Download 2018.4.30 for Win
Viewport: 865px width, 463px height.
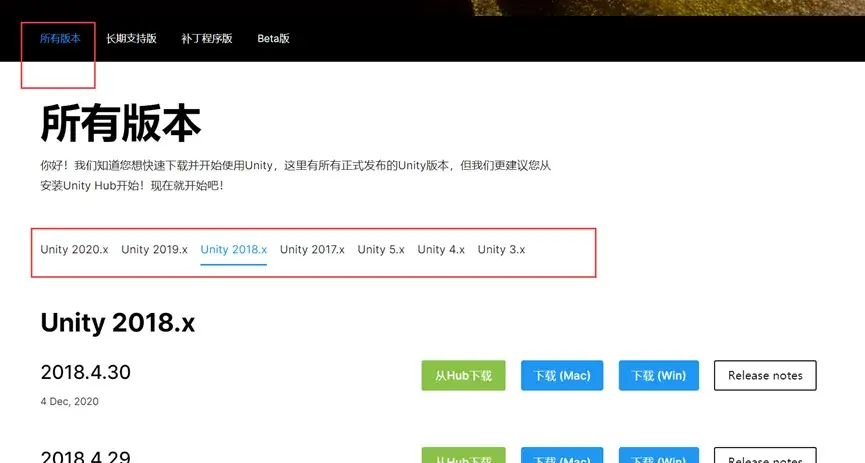click(x=659, y=375)
